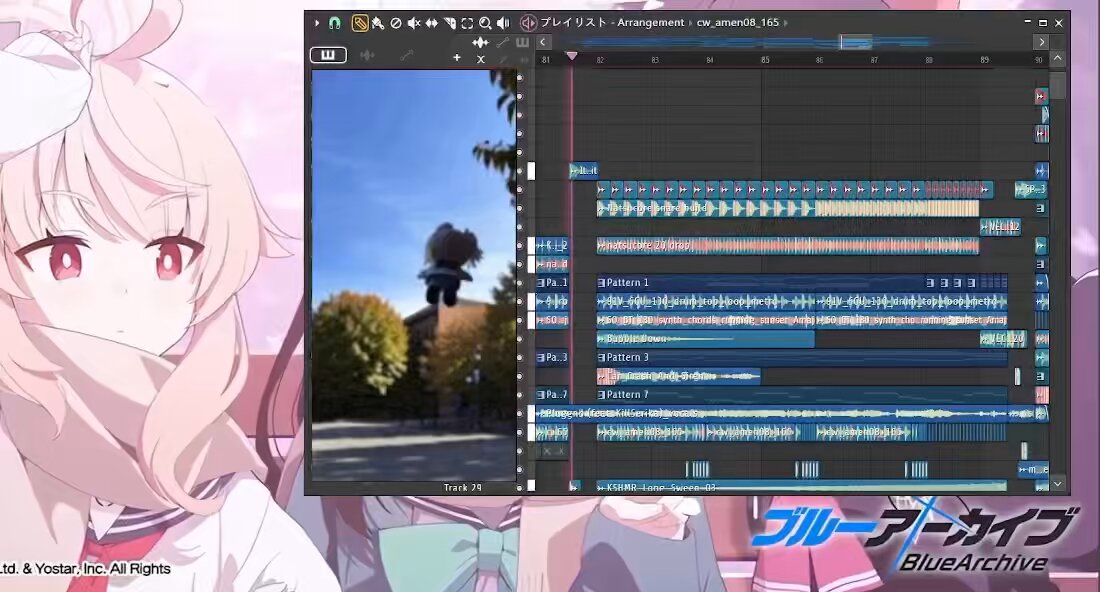
Task: Click the プレイリスト title text
Action: coord(574,22)
